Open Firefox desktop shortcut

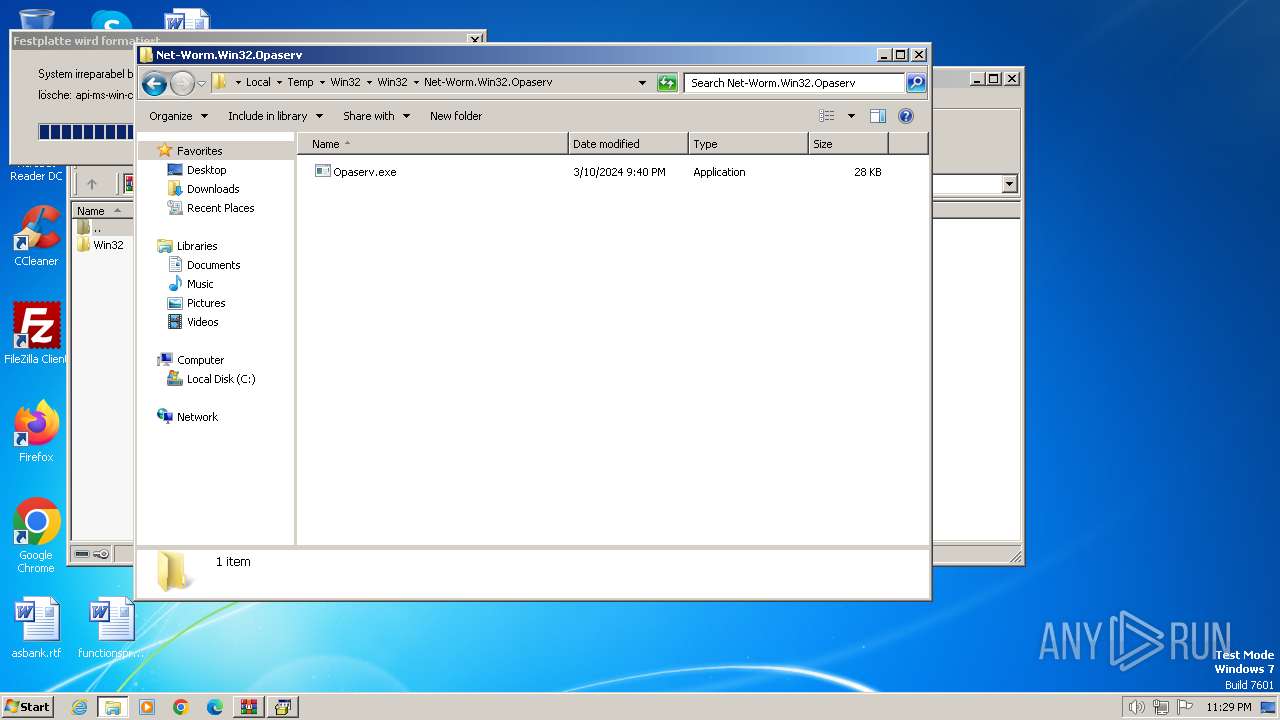(36, 432)
